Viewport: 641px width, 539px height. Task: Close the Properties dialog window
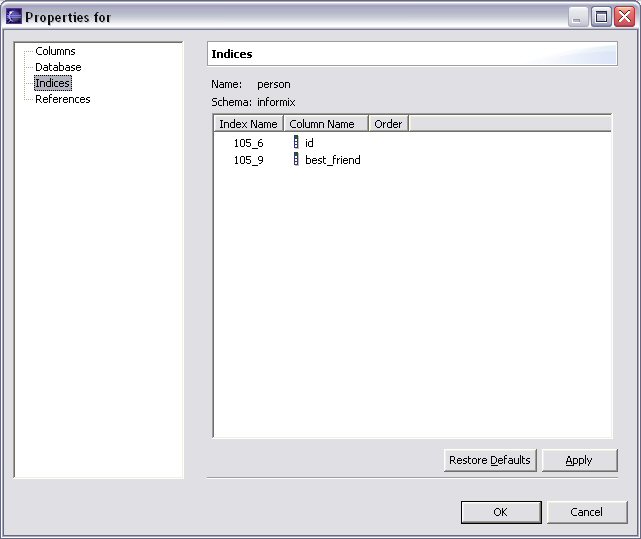pyautogui.click(x=622, y=17)
